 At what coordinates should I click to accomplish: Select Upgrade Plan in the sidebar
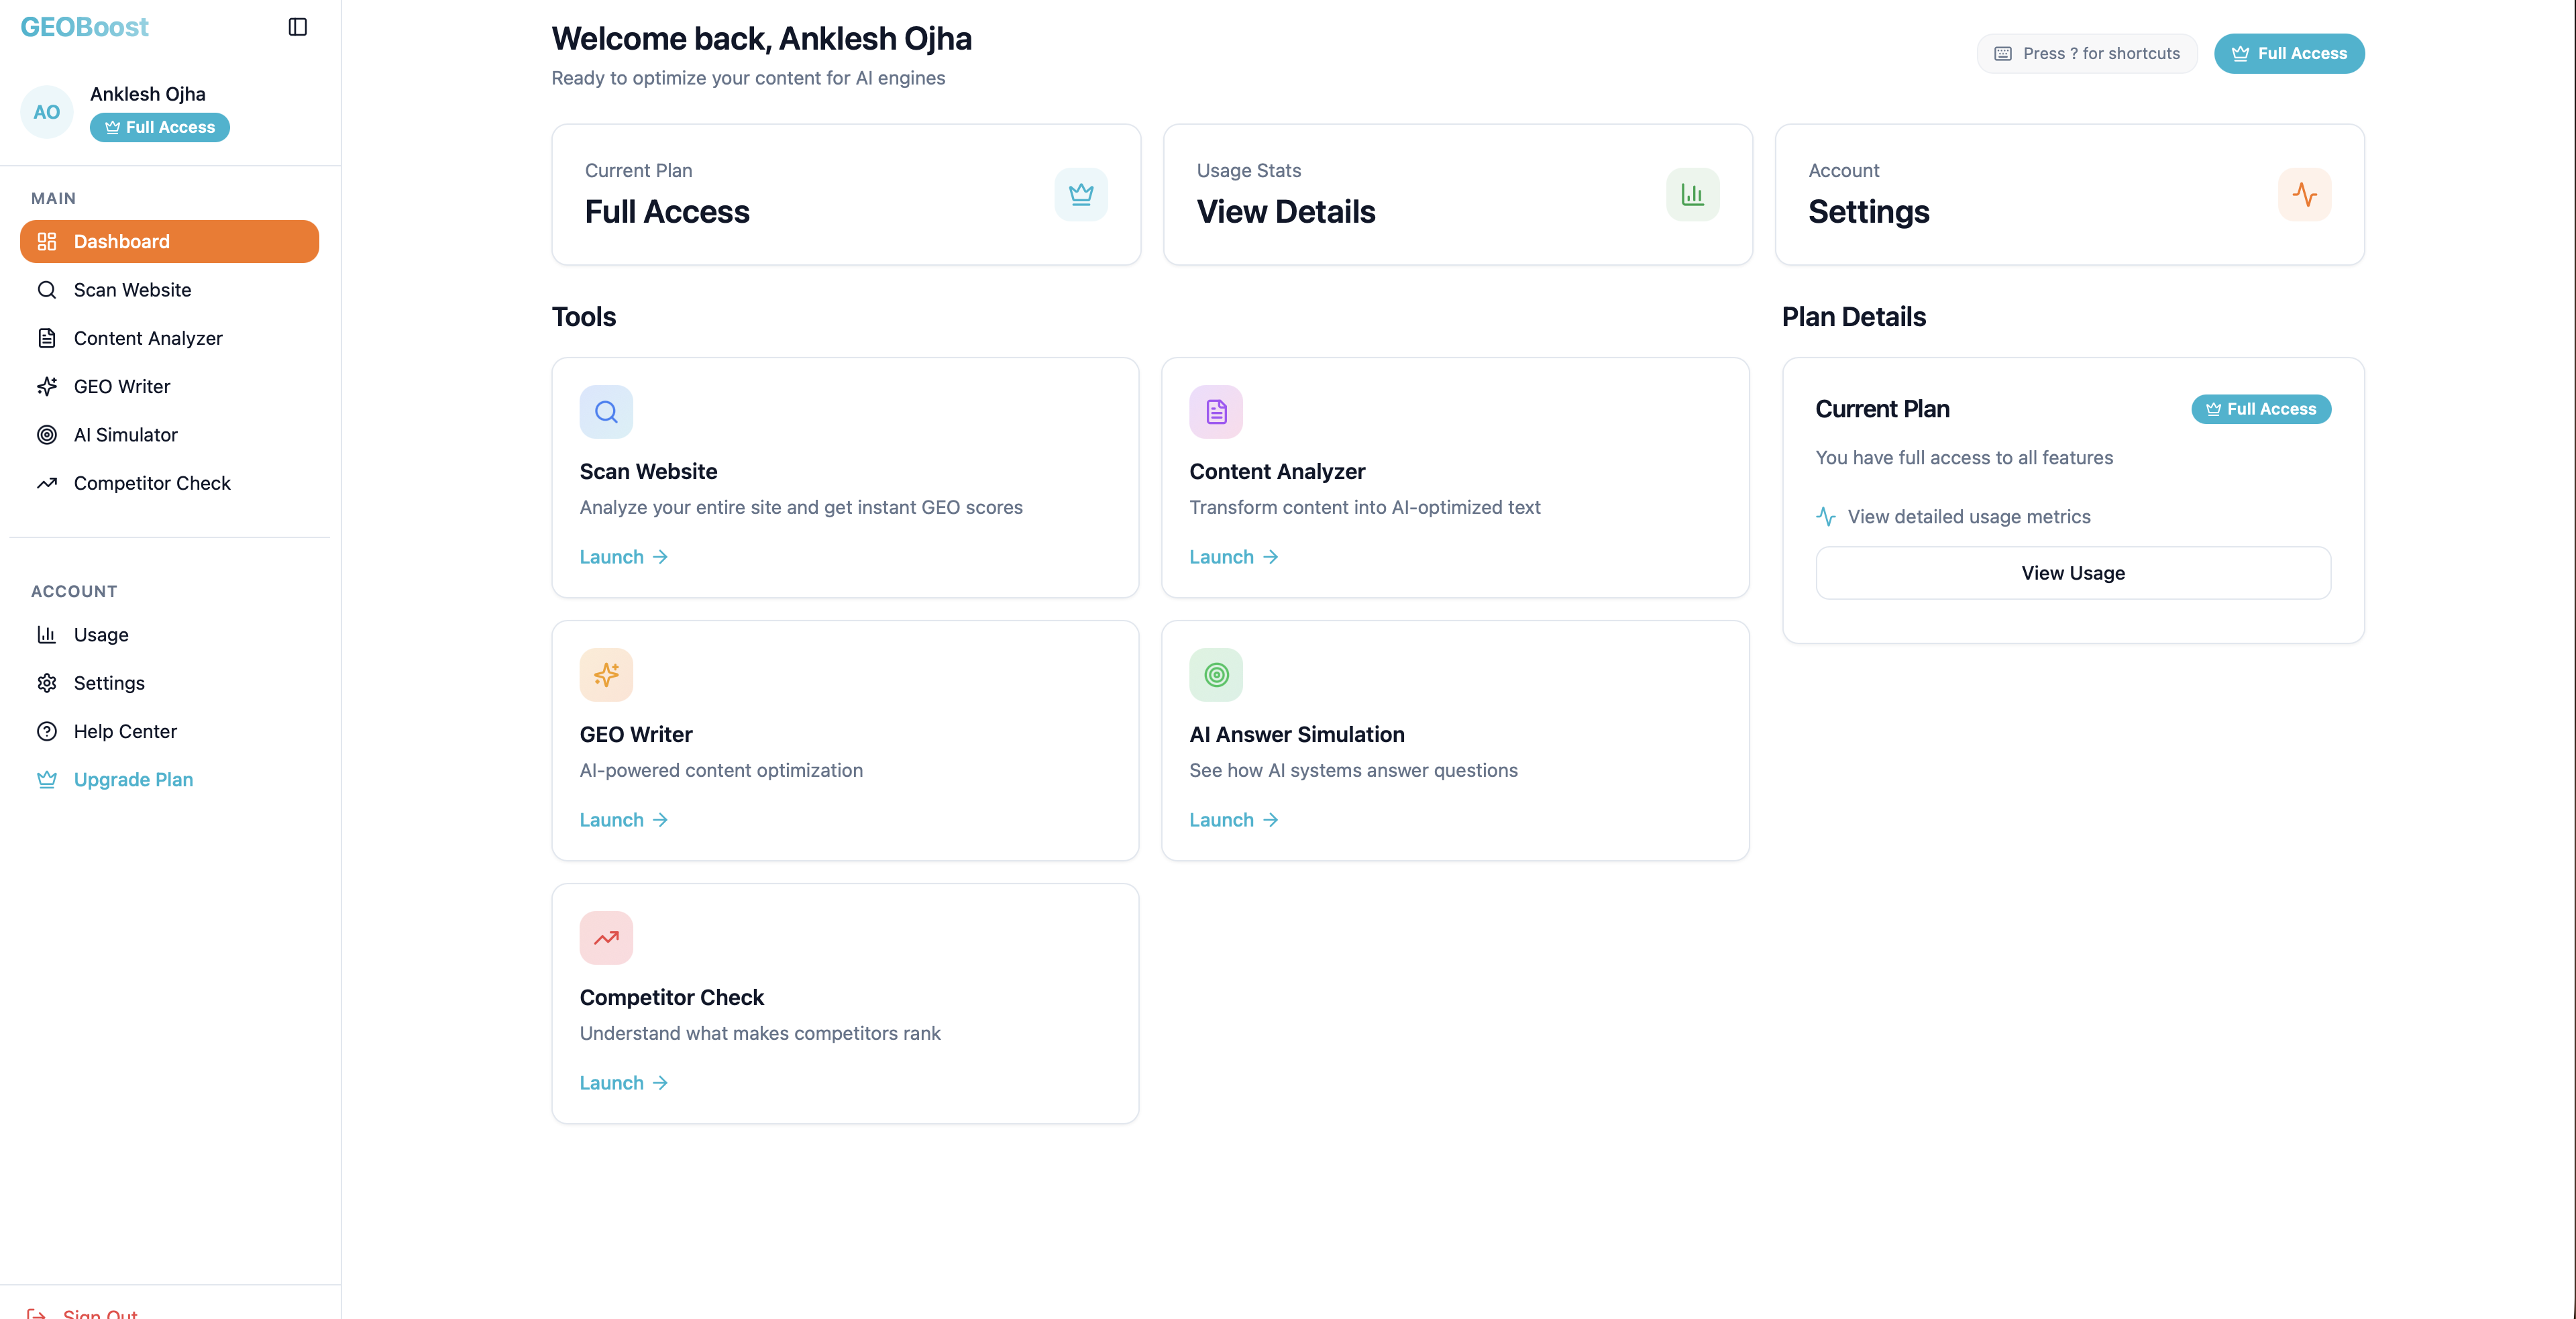(x=133, y=779)
